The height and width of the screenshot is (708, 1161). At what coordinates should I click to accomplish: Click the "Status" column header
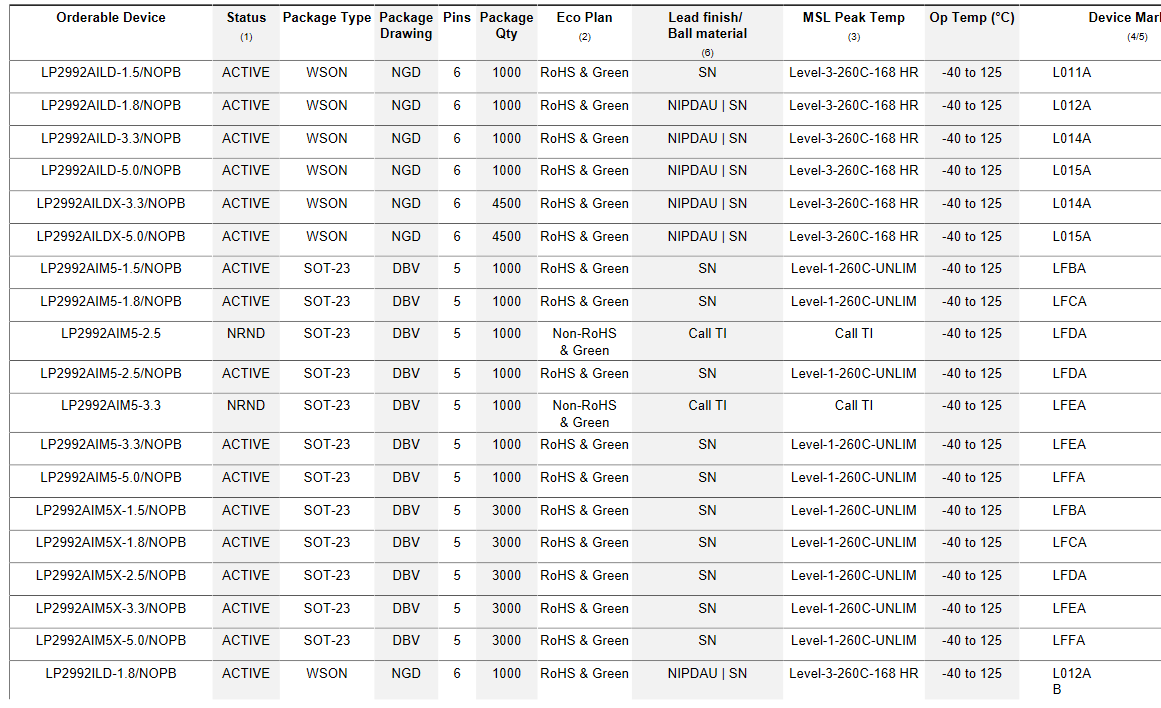(246, 18)
